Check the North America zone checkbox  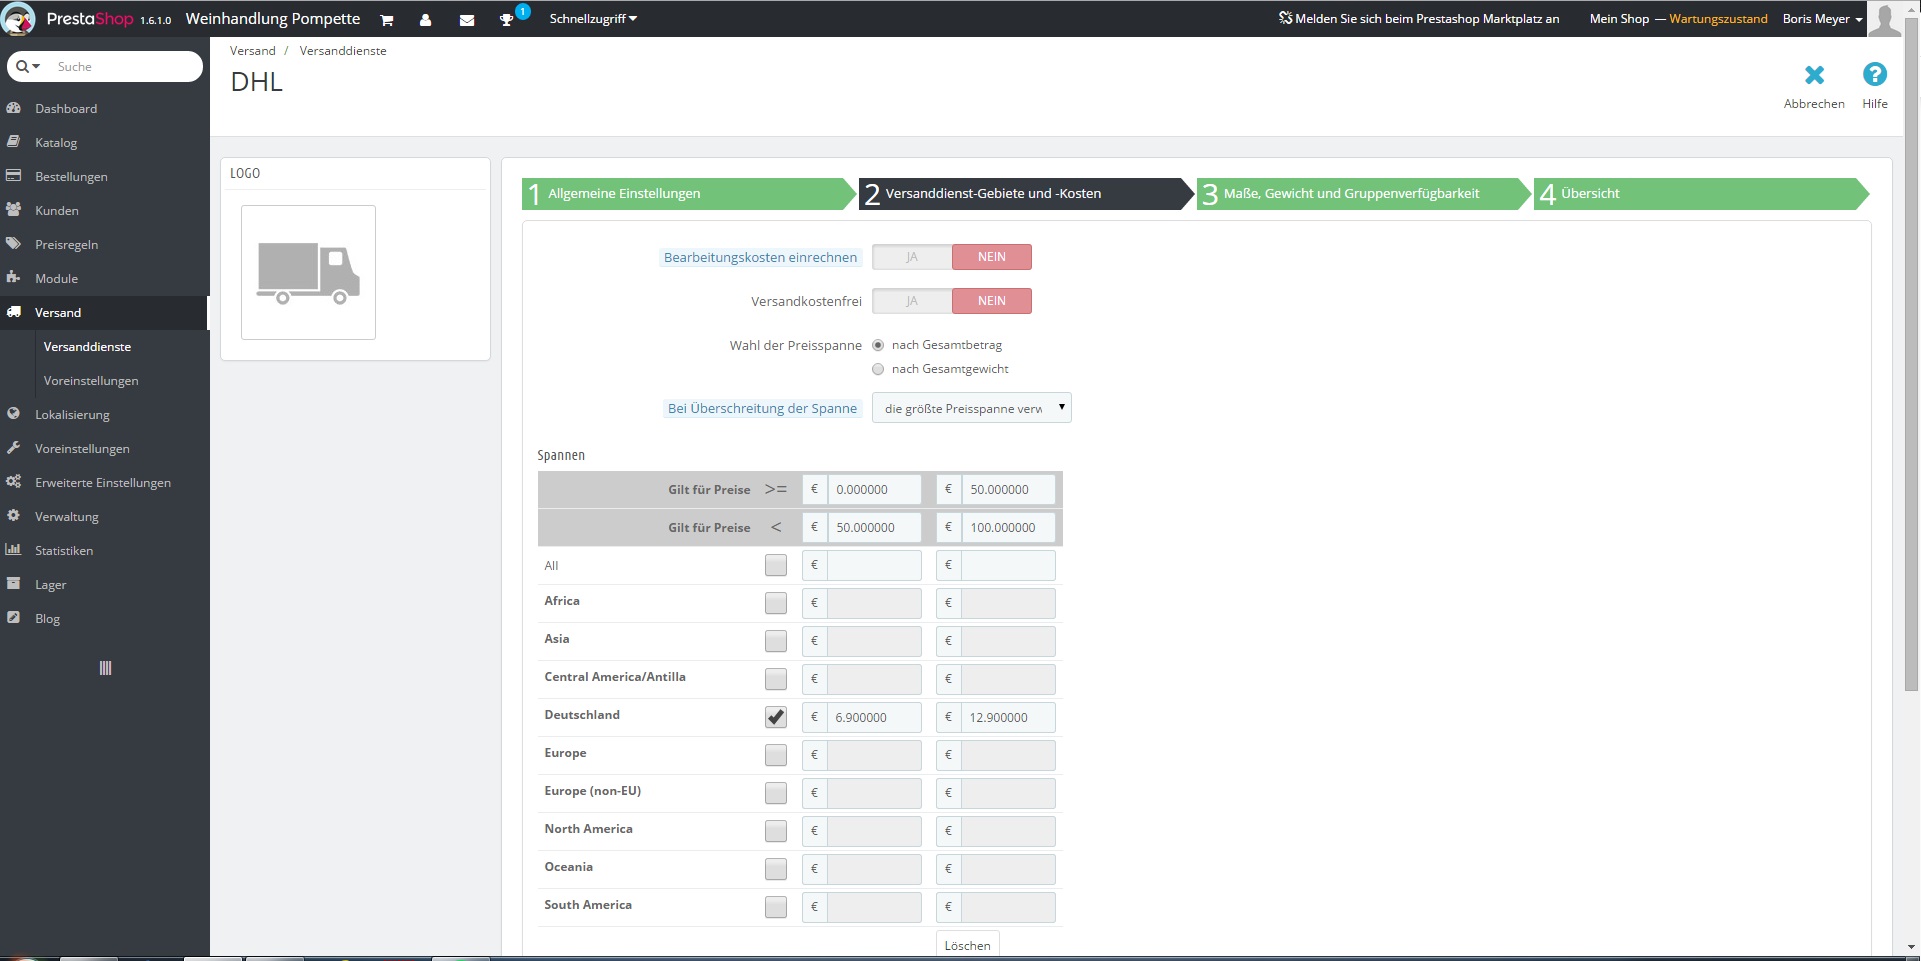(776, 831)
